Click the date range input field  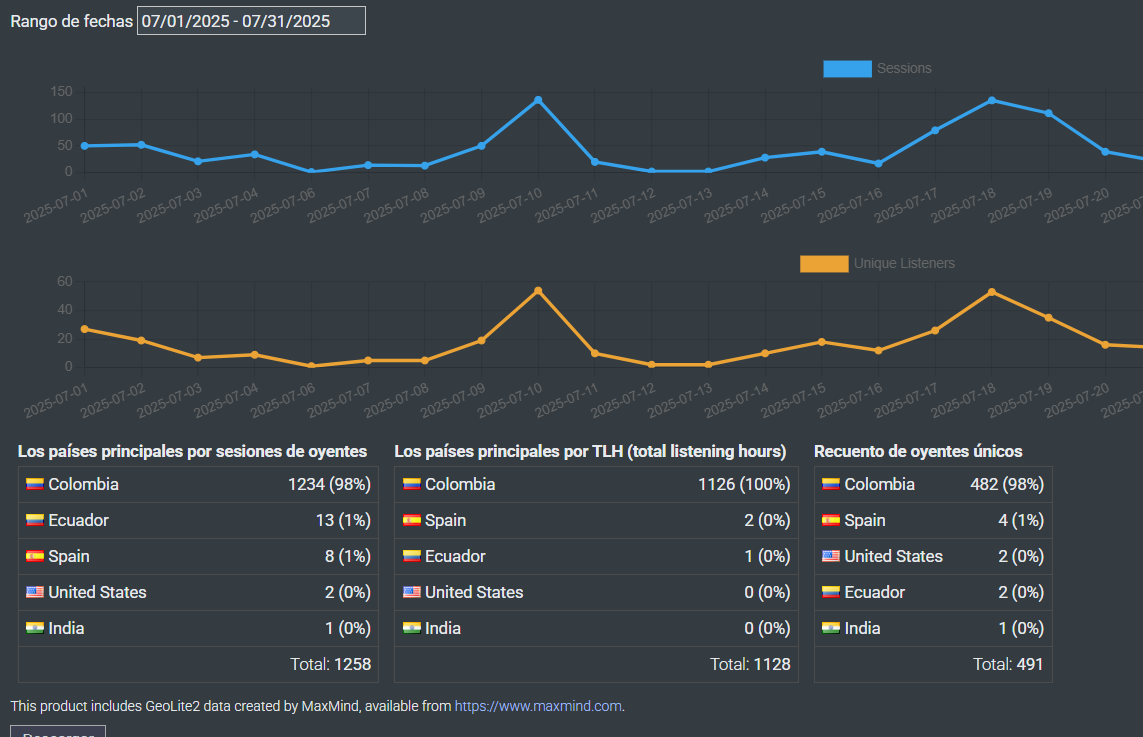251,20
